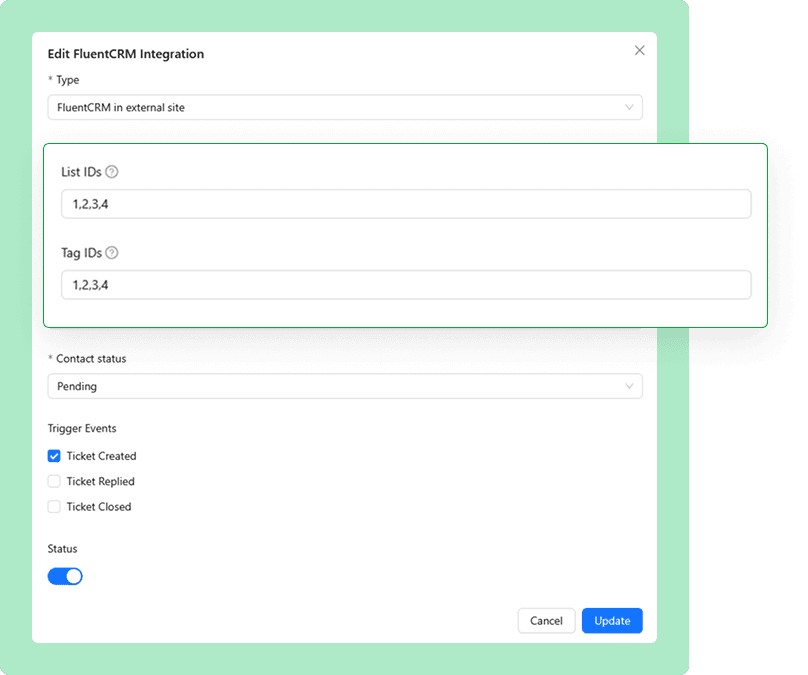Check the Ticket Closed trigger
This screenshot has width=808, height=675.
pos(54,507)
